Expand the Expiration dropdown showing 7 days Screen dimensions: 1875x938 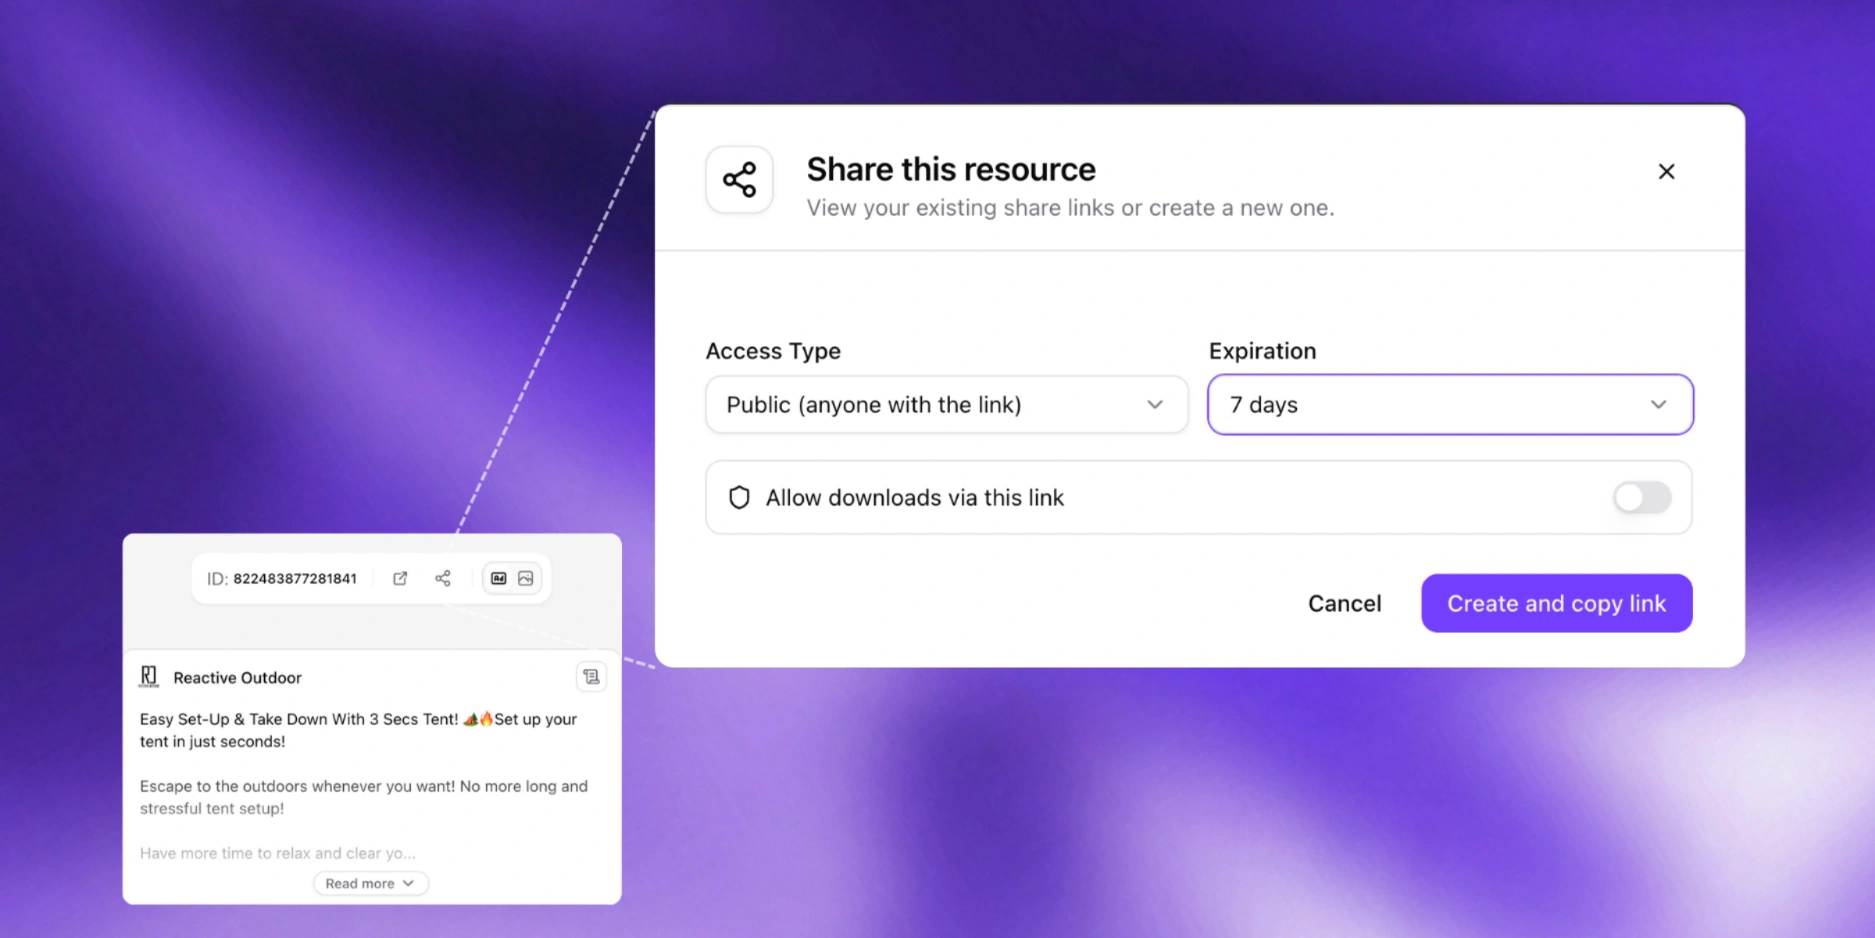coord(1449,405)
